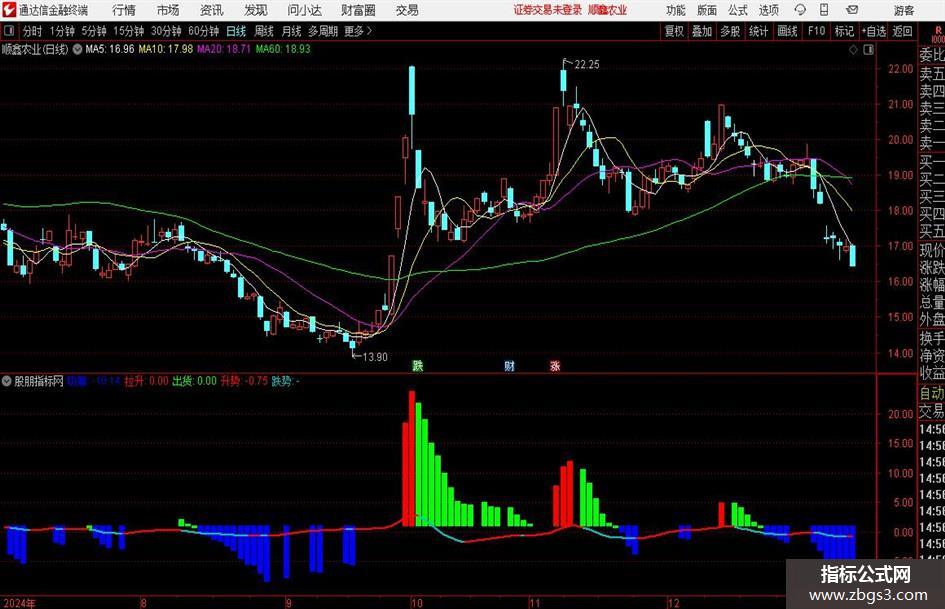The height and width of the screenshot is (609, 945).
Task: Click the 证券交易未登录 login link
Action: click(x=547, y=10)
